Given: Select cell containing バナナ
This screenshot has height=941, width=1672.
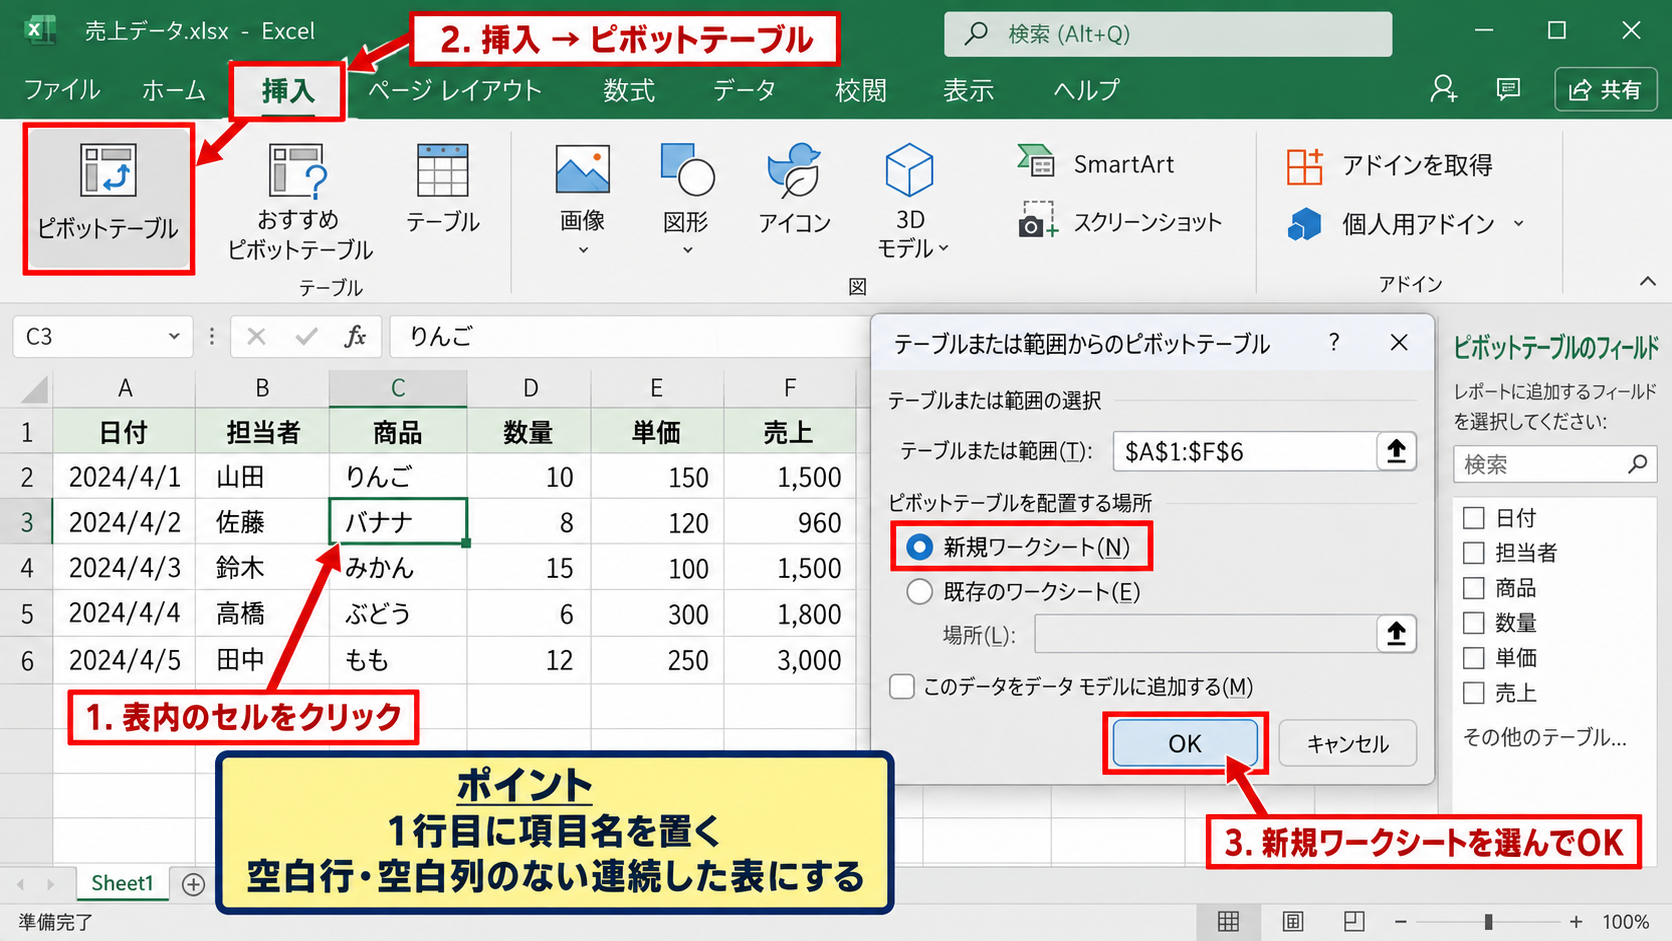Looking at the screenshot, I should pyautogui.click(x=398, y=522).
